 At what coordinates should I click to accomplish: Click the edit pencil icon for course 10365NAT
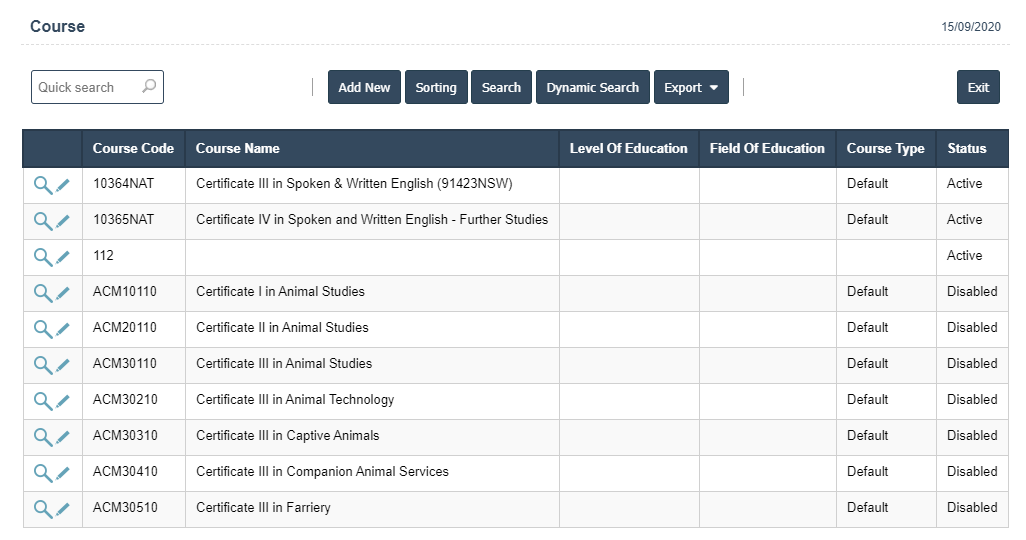63,221
